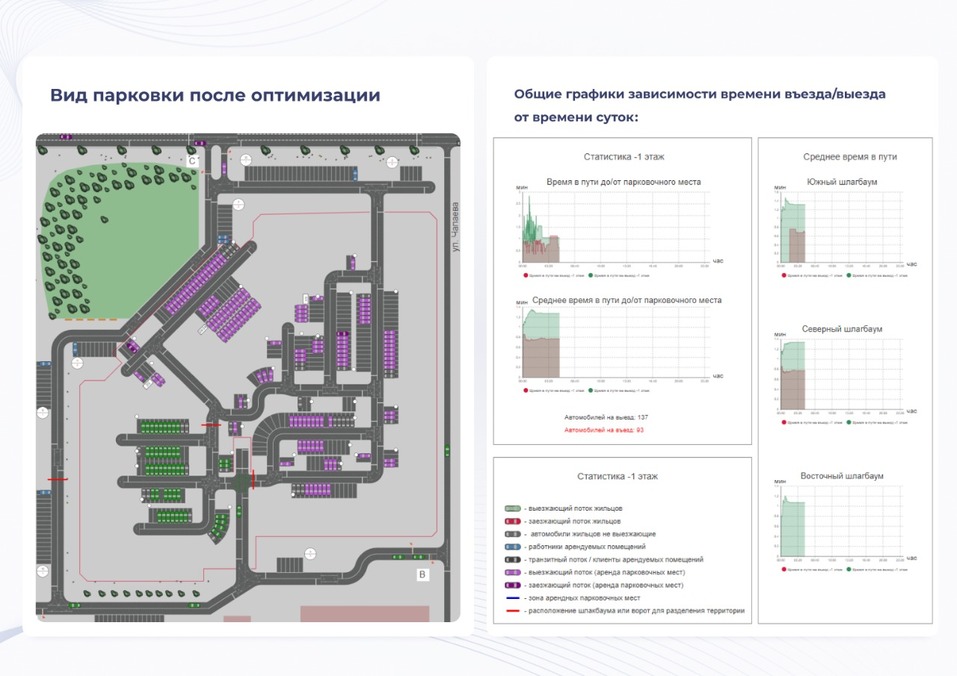This screenshot has width=957, height=676.
Task: Toggle green series in Северный шлагбаум legend
Action: [x=848, y=422]
